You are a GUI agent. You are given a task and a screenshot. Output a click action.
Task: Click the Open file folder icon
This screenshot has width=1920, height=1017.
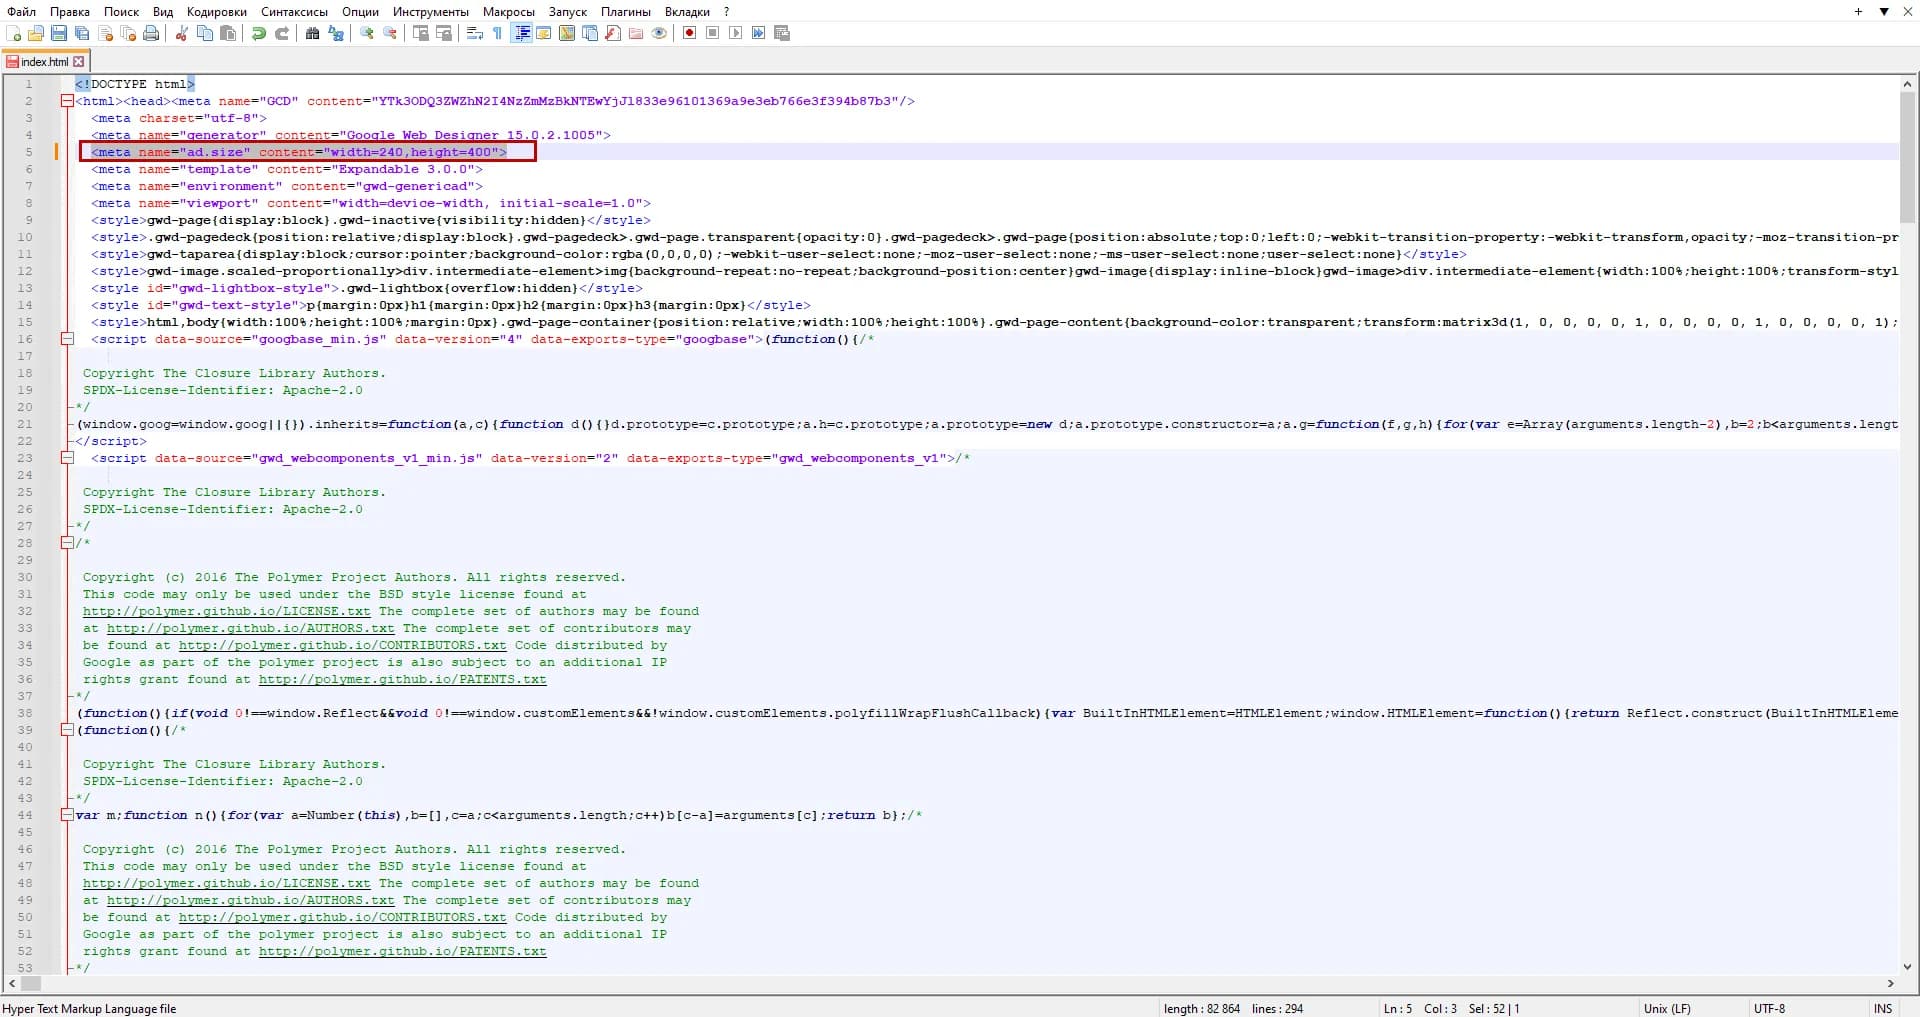36,33
